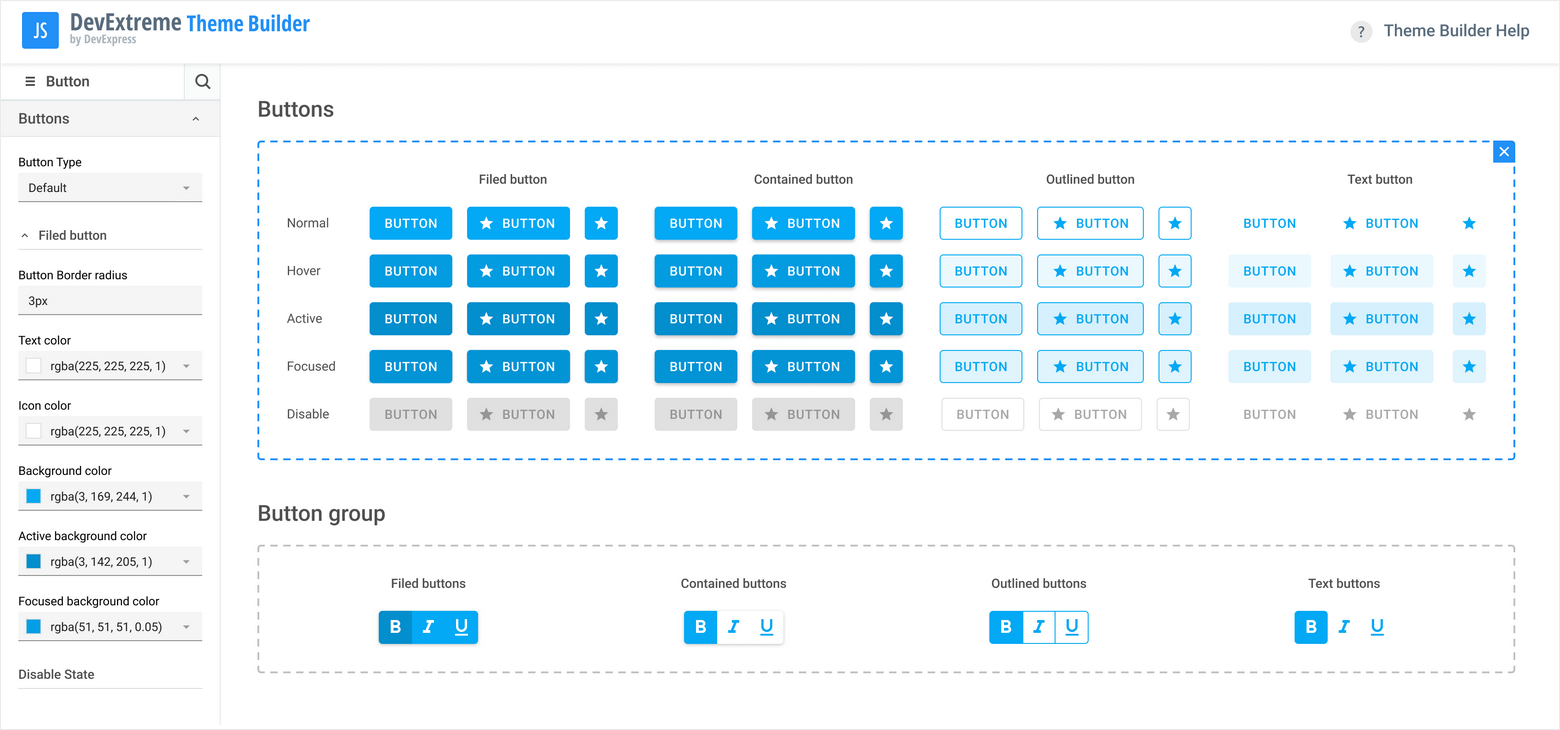
Task: Click the Normal text star-only button
Action: tap(1469, 224)
